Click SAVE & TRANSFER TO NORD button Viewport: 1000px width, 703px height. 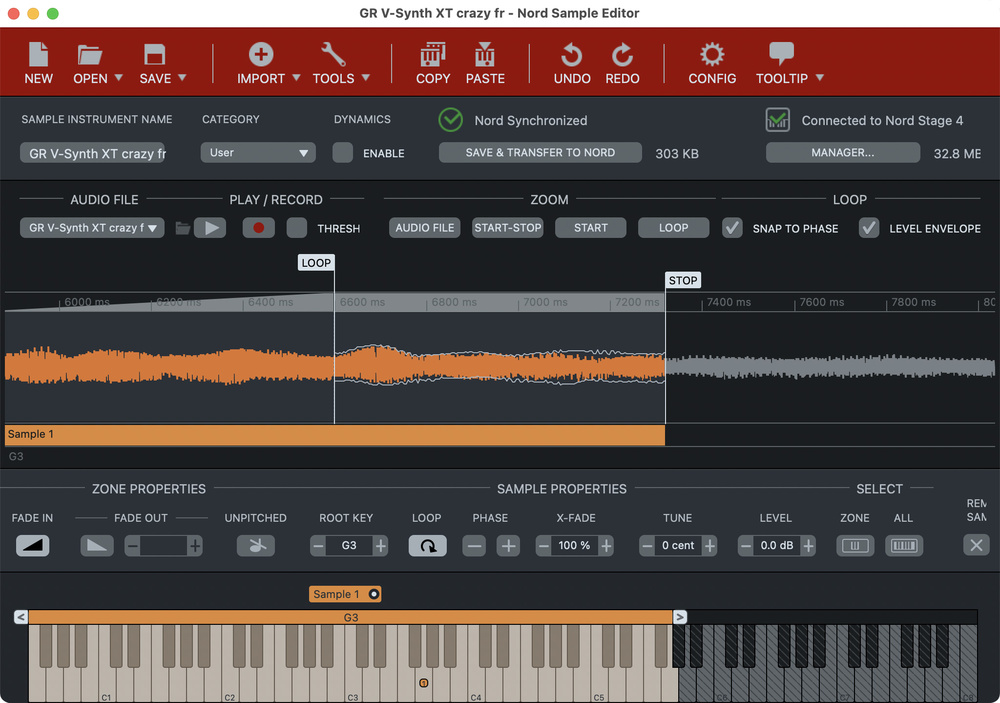click(540, 152)
